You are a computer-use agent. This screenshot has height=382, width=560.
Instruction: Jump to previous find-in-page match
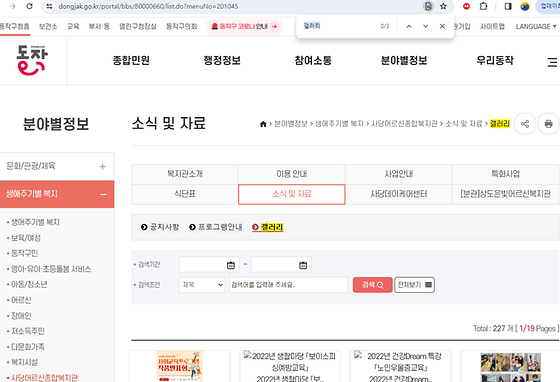pyautogui.click(x=409, y=26)
